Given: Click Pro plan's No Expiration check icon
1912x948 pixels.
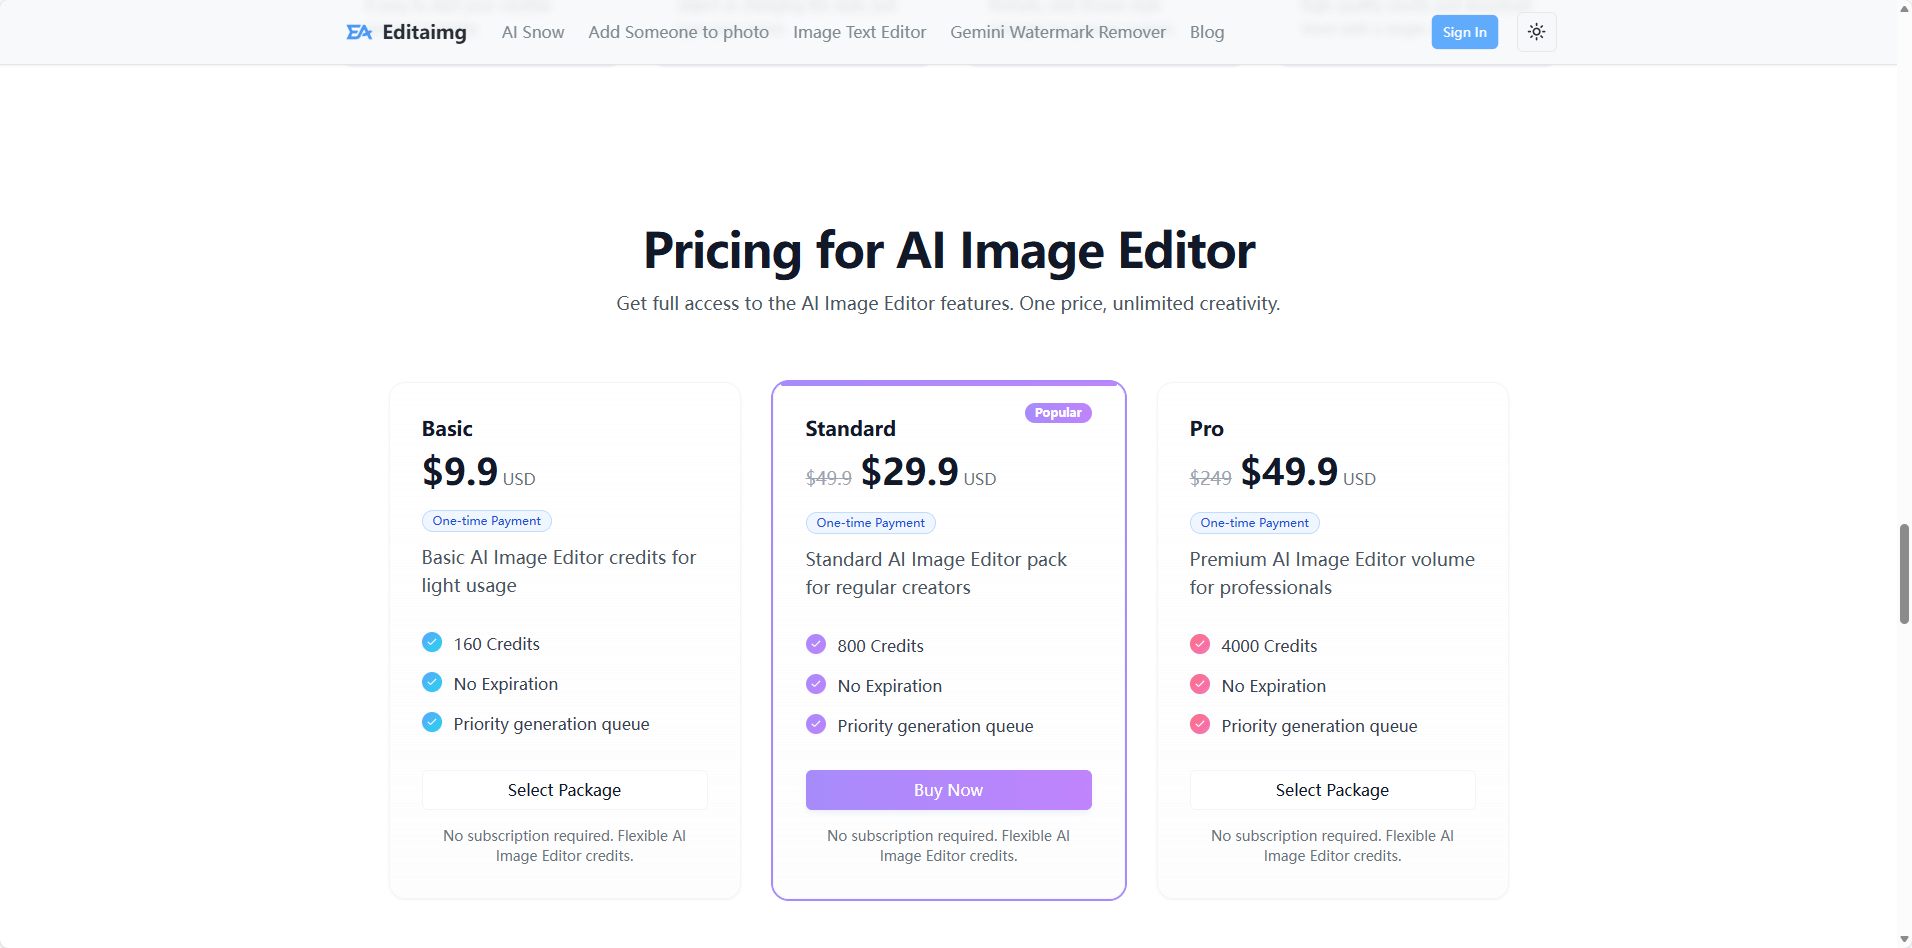Looking at the screenshot, I should click(1200, 684).
